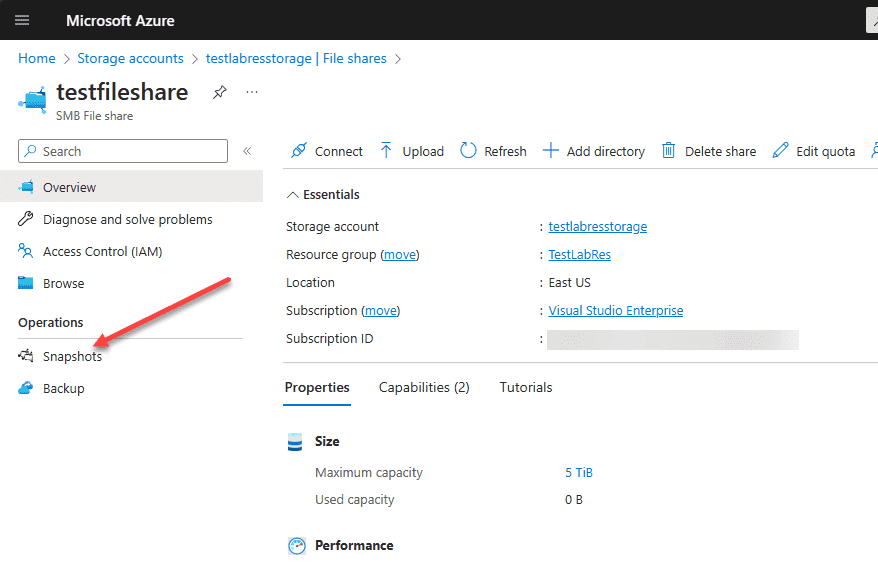
Task: Click the 5 TiB maximum capacity link
Action: [x=578, y=473]
